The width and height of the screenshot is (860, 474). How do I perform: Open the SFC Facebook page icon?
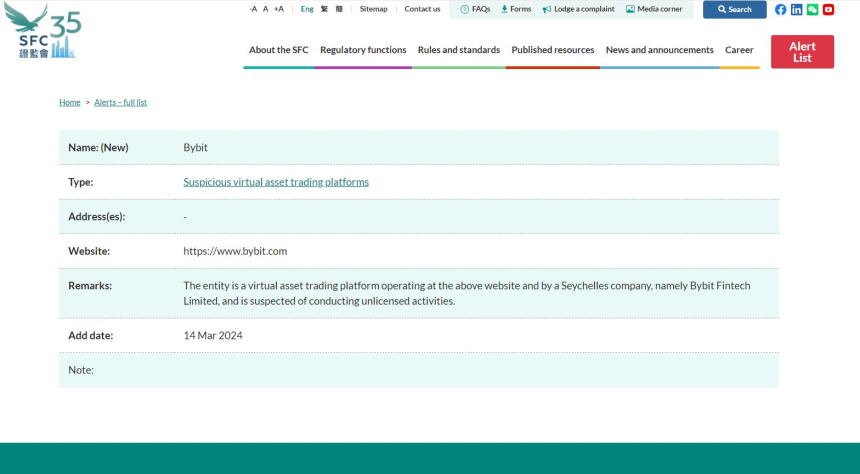[781, 9]
